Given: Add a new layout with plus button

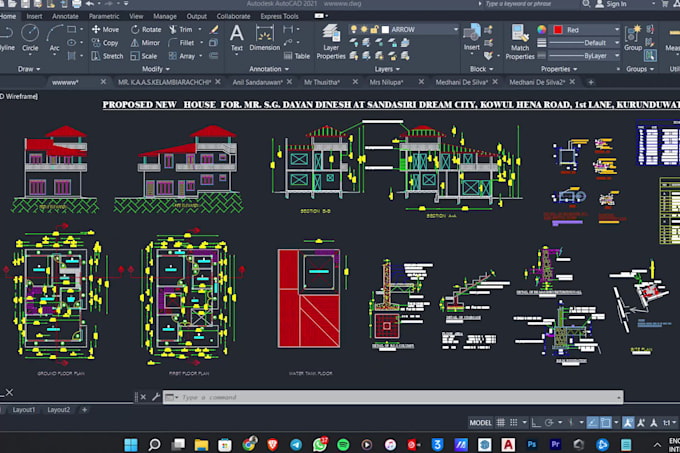Looking at the screenshot, I should (x=85, y=410).
